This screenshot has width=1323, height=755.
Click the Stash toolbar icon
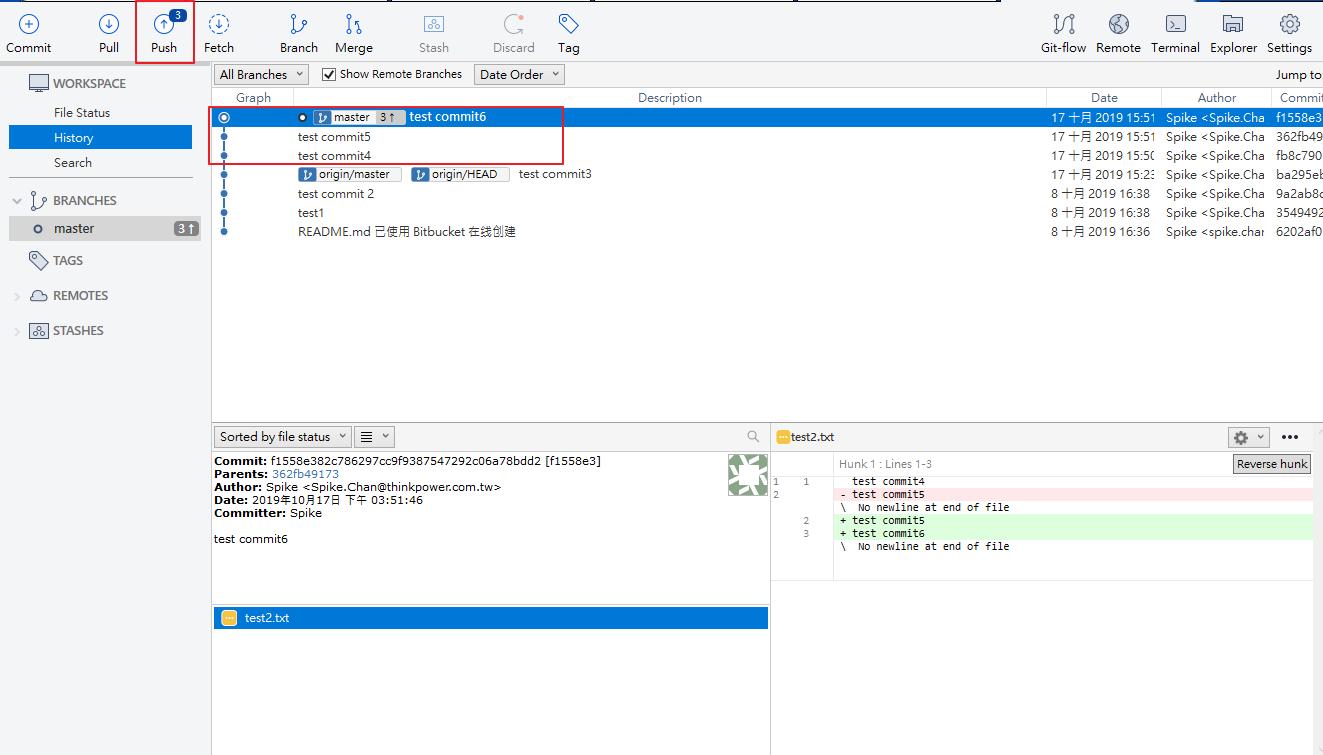point(434,34)
